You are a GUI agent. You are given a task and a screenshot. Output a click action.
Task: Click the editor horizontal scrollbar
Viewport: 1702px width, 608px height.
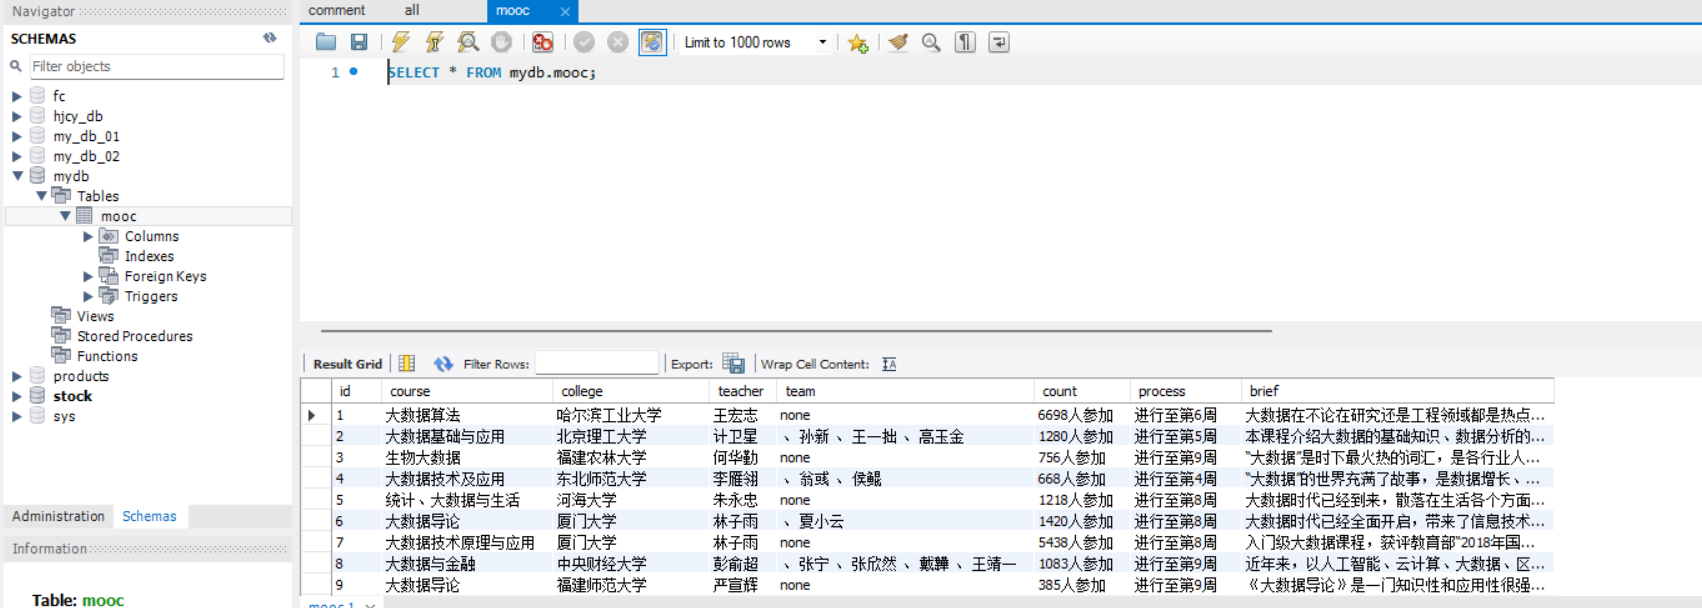796,330
